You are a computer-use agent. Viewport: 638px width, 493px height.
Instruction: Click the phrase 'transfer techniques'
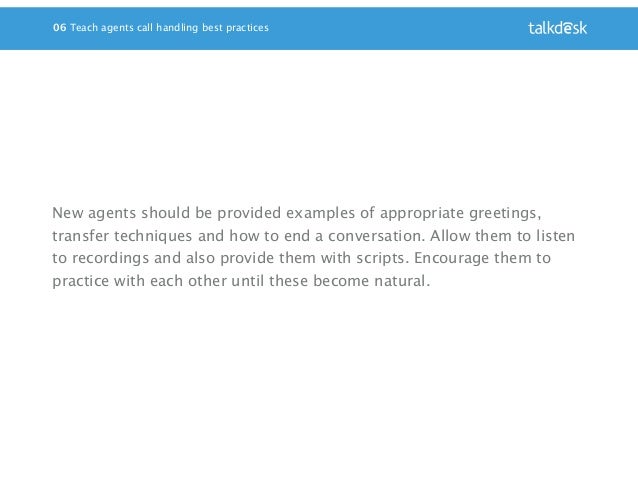(x=122, y=236)
